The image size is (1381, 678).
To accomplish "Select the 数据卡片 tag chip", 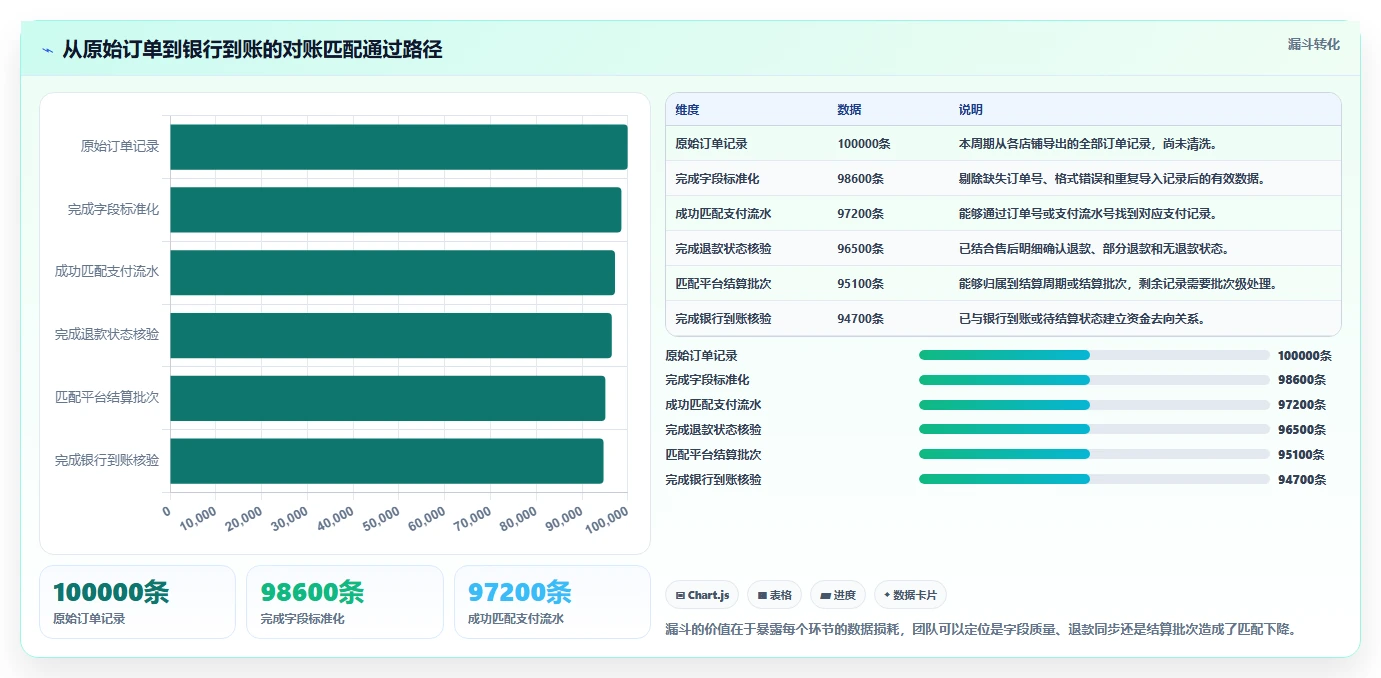I will tap(910, 595).
